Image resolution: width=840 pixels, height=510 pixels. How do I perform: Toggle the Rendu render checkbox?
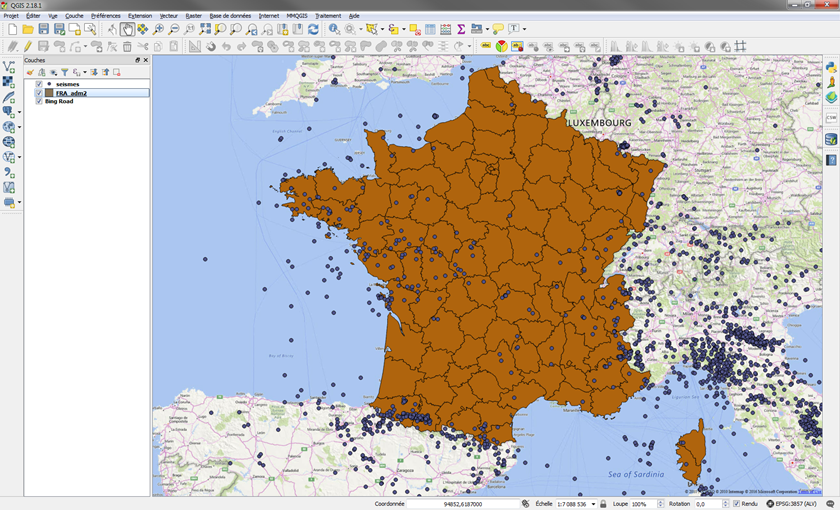click(x=737, y=504)
